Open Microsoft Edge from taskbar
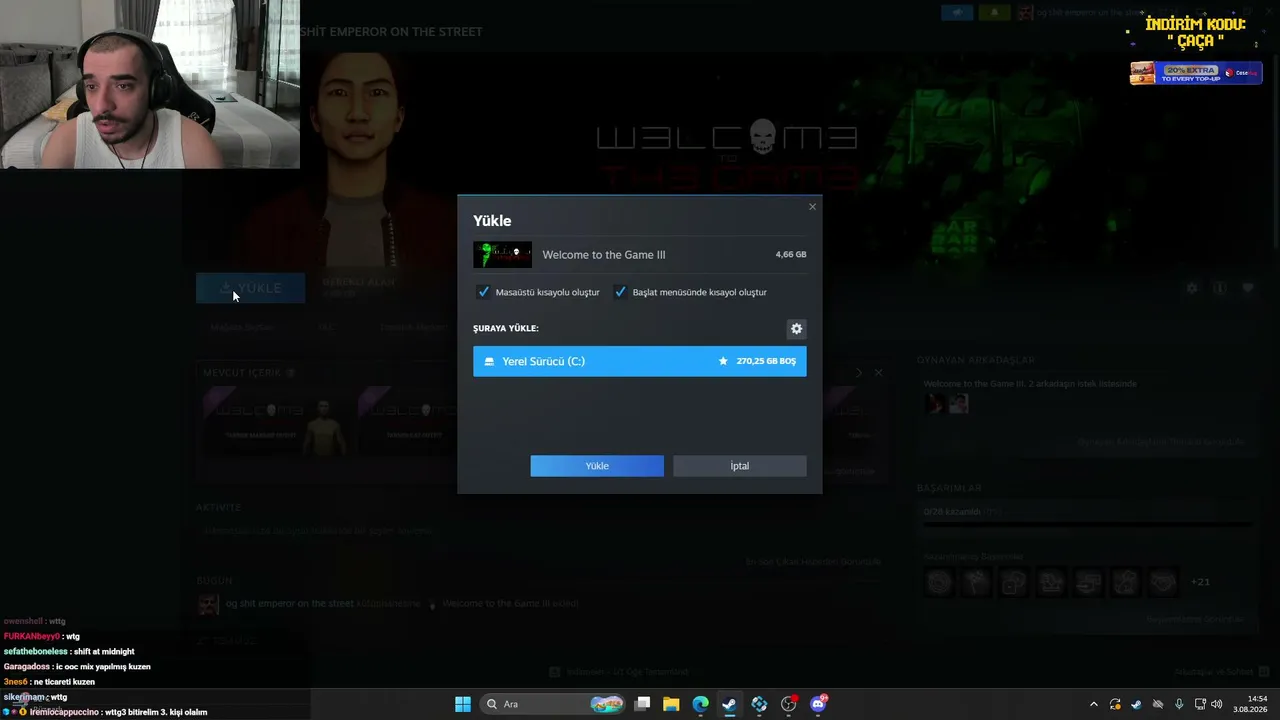1280x720 pixels. pyautogui.click(x=700, y=704)
